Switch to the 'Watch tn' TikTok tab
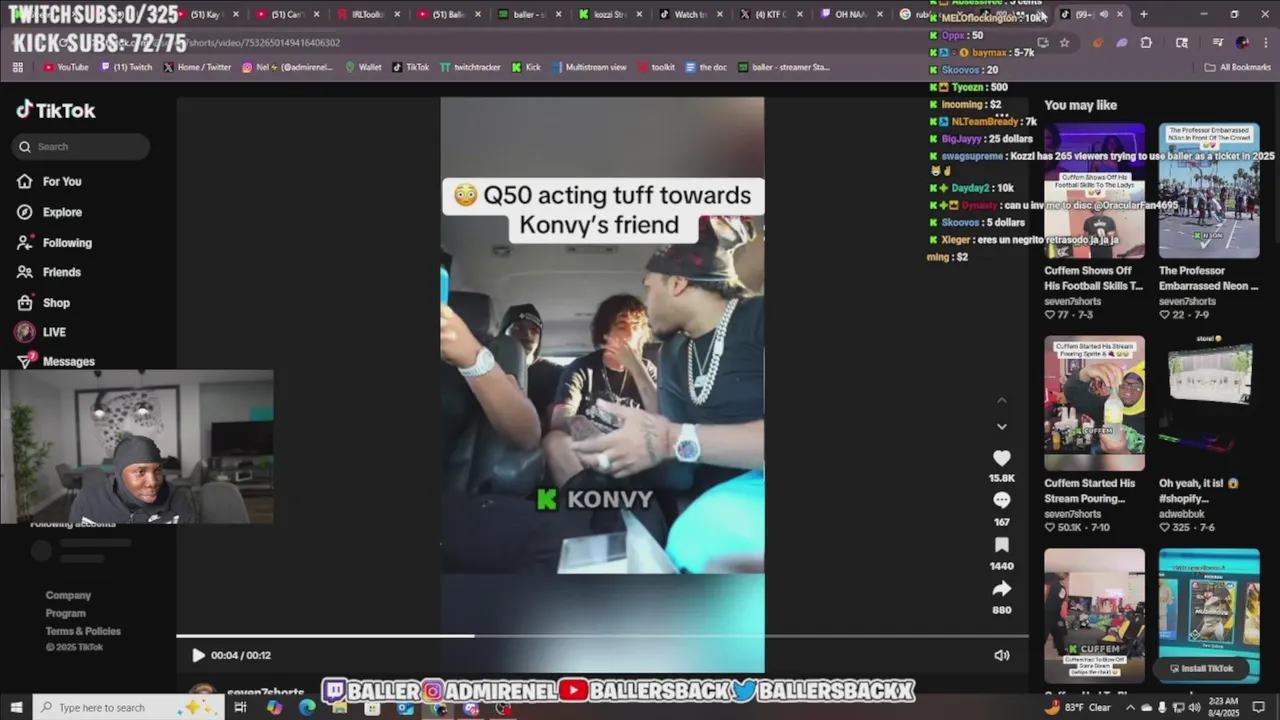Viewport: 1280px width, 720px height. click(x=690, y=14)
